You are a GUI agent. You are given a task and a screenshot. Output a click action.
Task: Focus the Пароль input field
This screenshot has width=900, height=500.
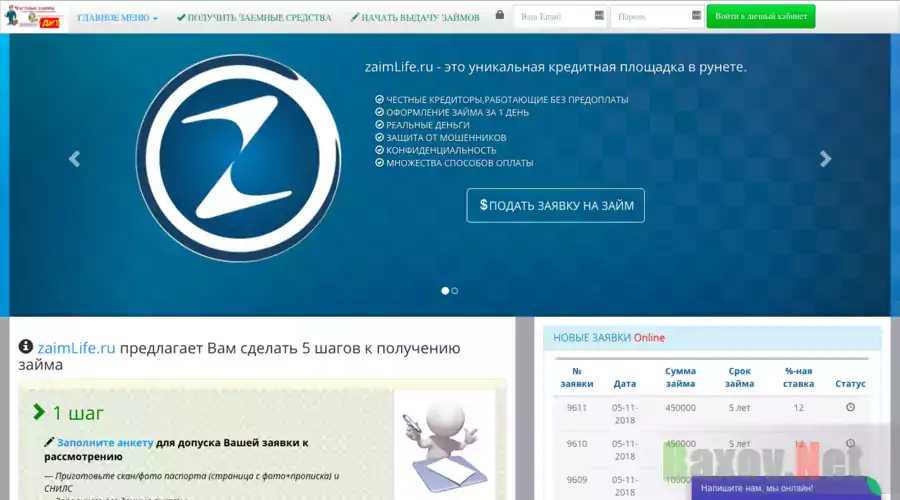point(657,17)
